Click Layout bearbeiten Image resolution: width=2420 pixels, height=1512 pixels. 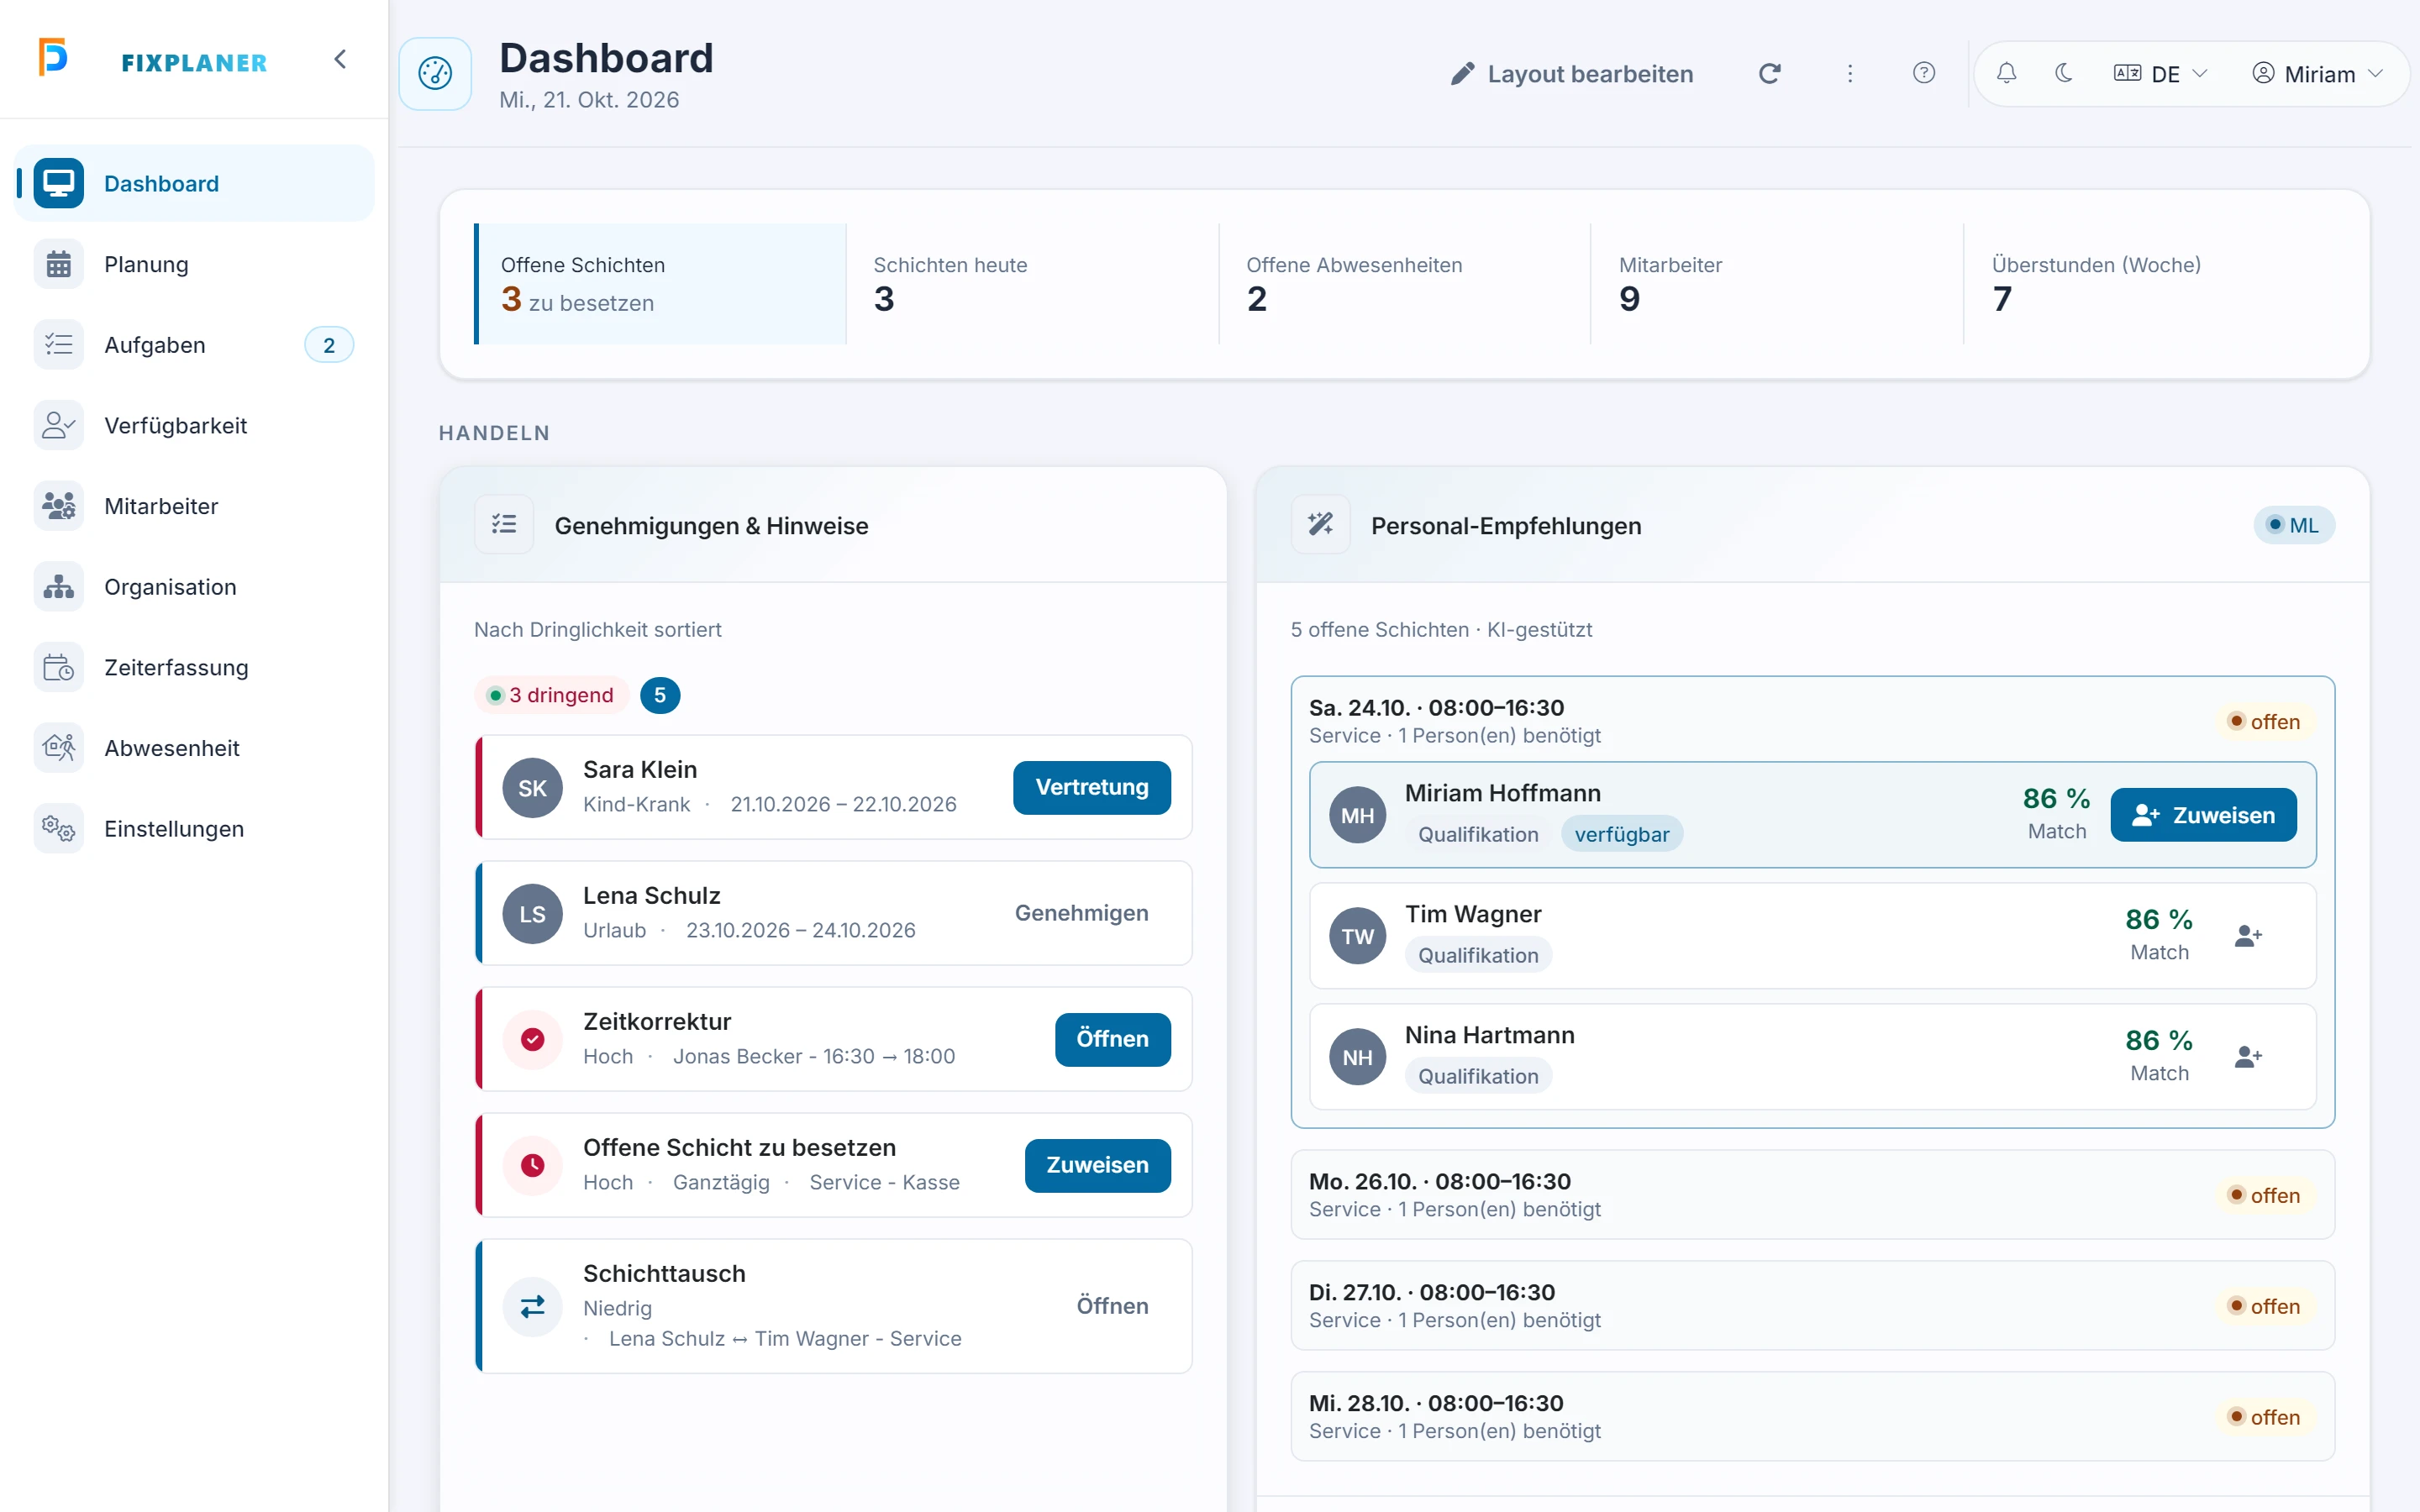pyautogui.click(x=1572, y=74)
